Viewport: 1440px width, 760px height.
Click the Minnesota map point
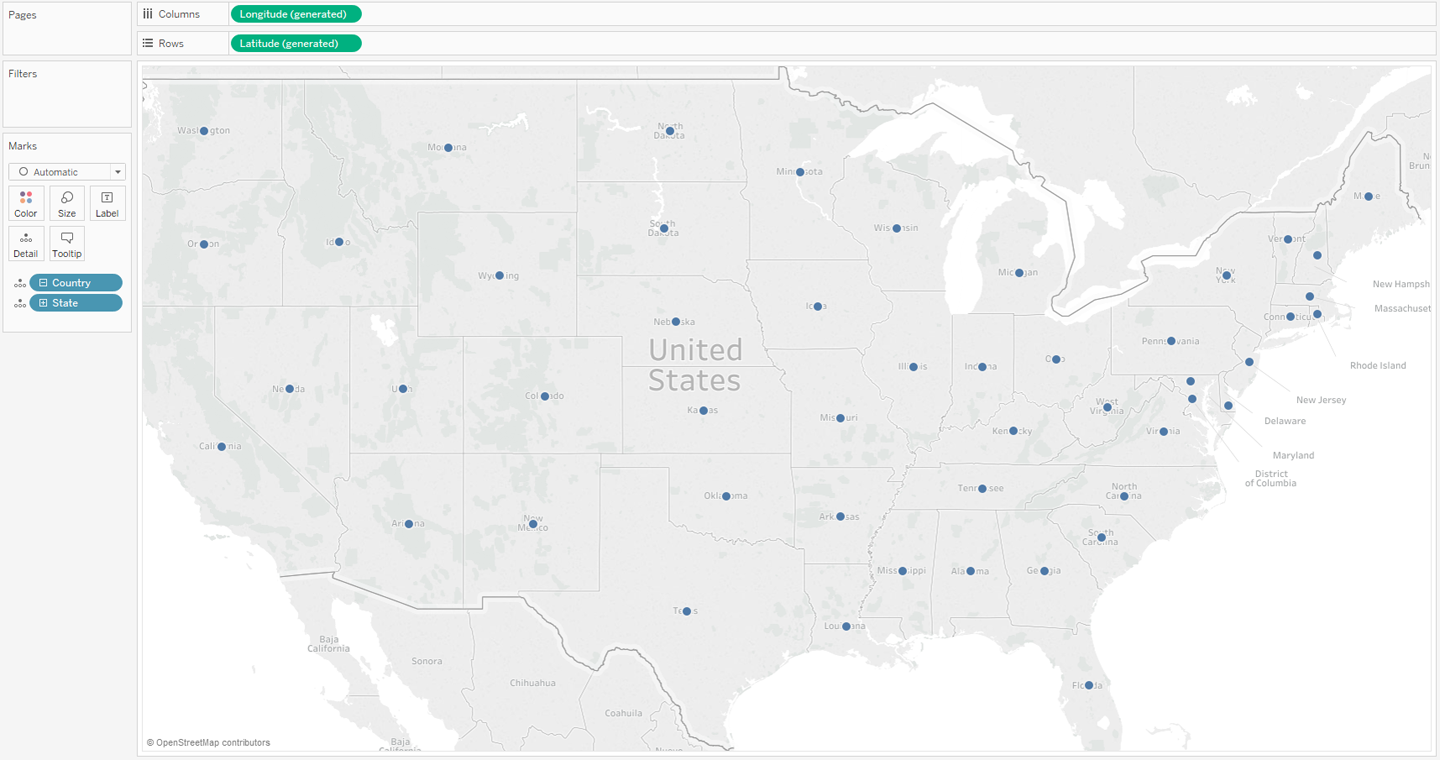click(800, 172)
